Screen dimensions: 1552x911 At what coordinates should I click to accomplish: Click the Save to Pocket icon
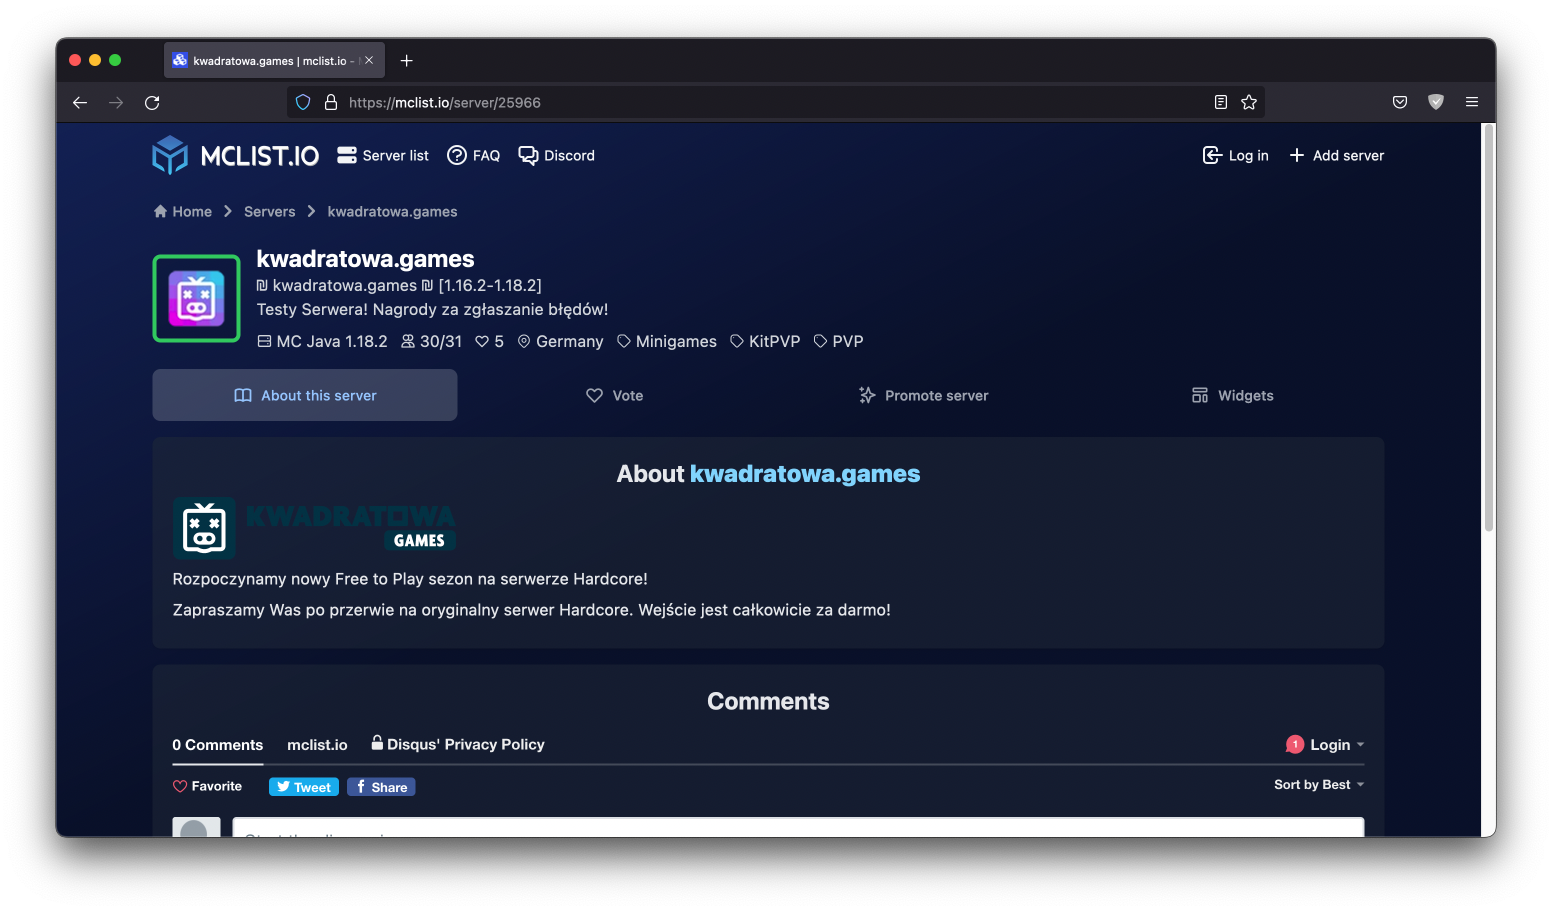(1400, 103)
